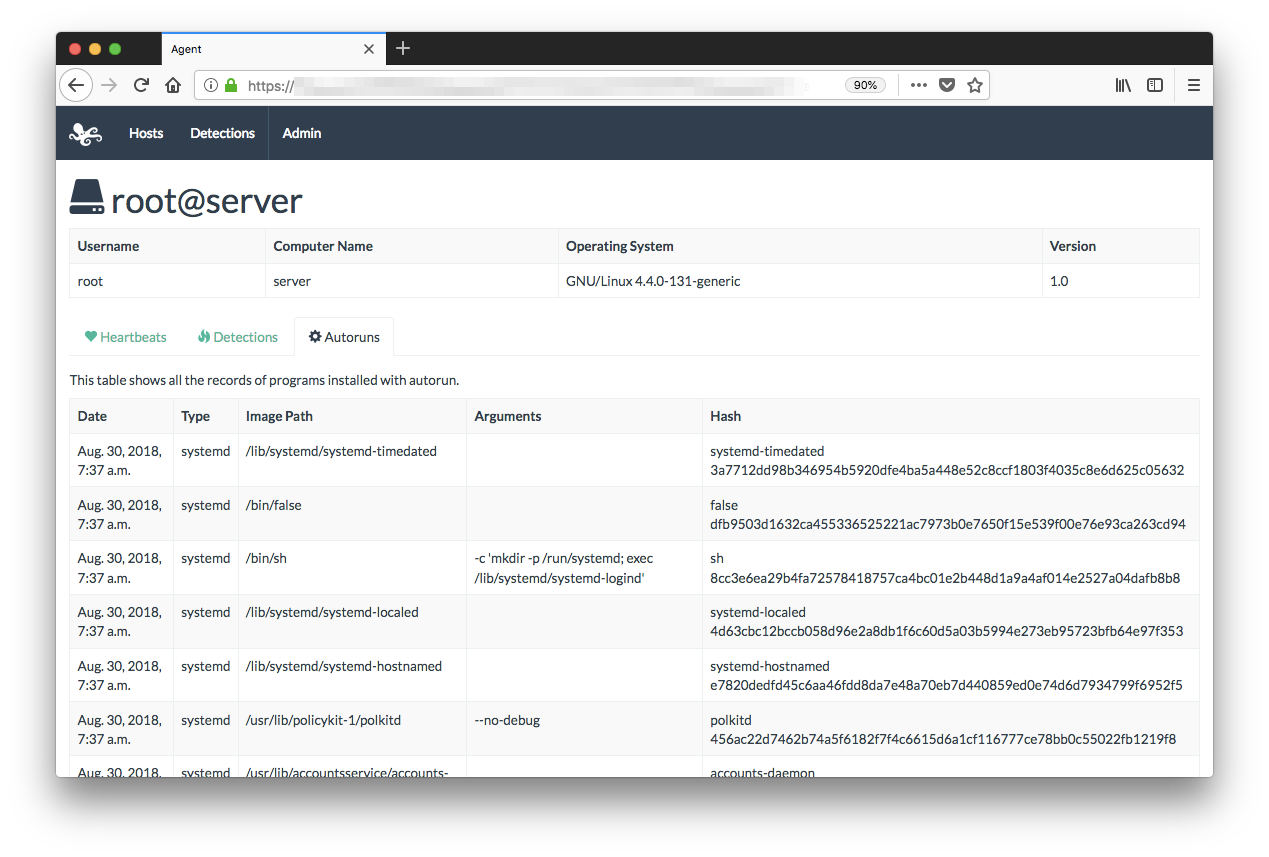Click /lib/systemd/systemd-timedated path
Viewport: 1269px width, 857px height.
[x=341, y=451]
